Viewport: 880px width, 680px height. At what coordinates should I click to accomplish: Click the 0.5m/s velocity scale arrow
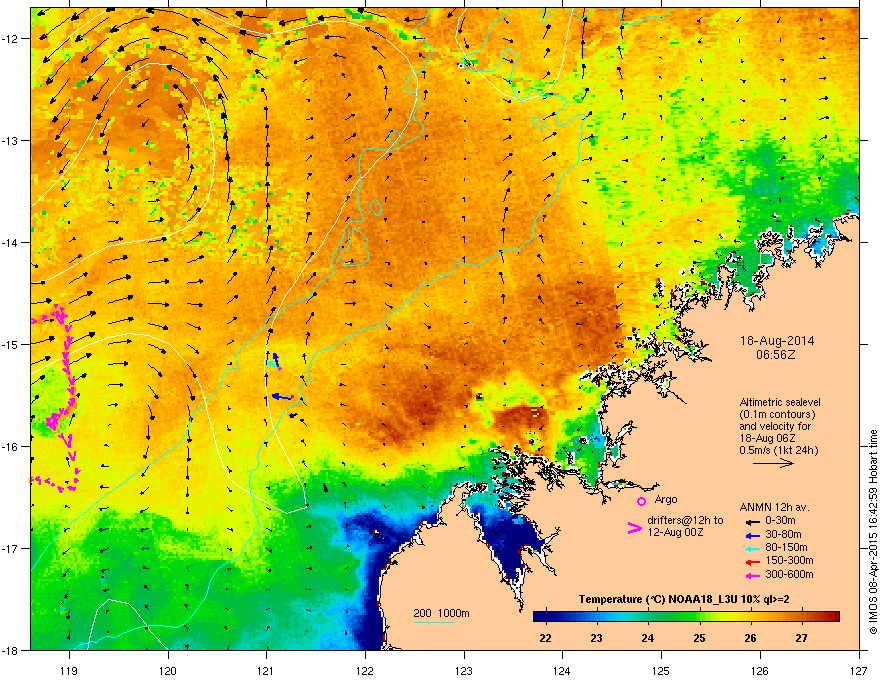click(773, 463)
